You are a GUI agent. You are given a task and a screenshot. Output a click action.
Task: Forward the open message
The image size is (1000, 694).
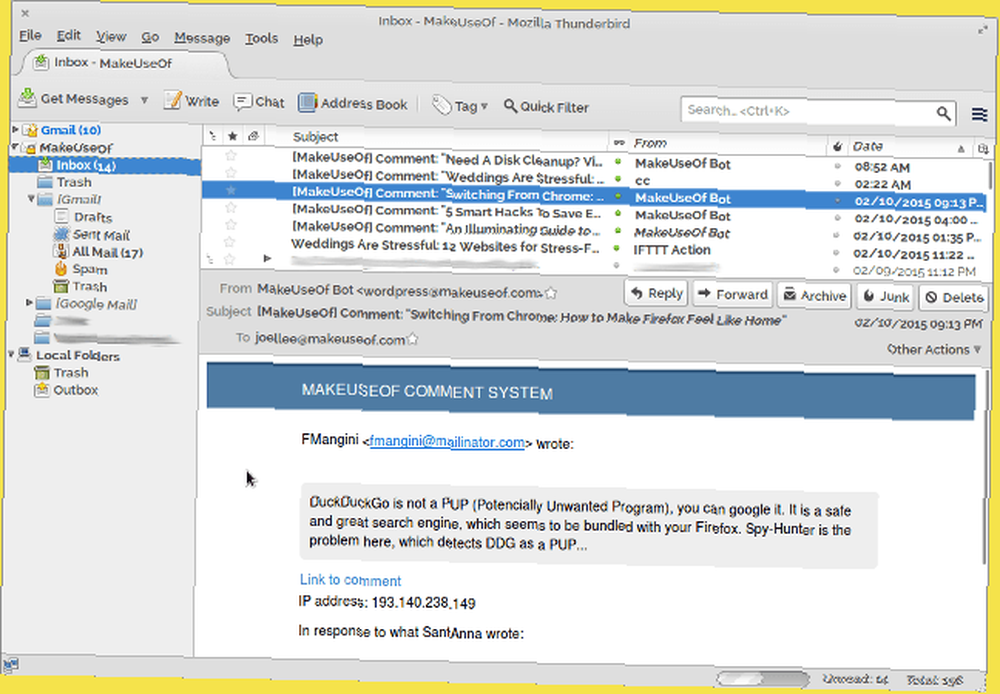[733, 294]
